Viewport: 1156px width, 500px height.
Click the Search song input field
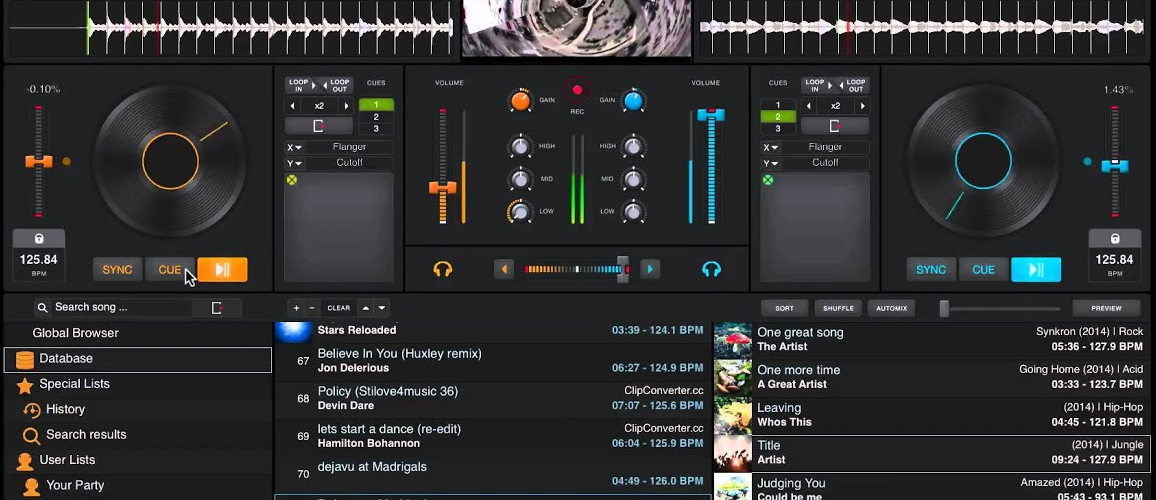click(122, 308)
